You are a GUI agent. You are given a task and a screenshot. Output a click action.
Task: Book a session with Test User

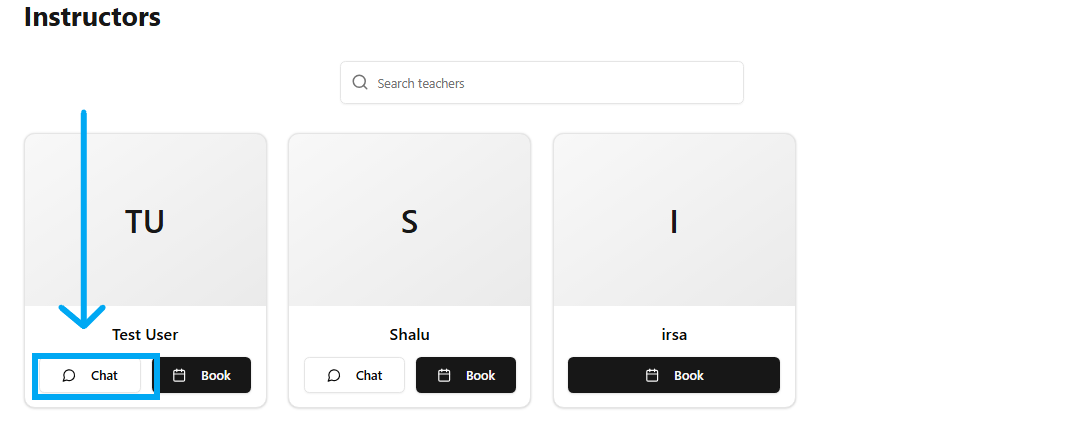click(x=203, y=376)
